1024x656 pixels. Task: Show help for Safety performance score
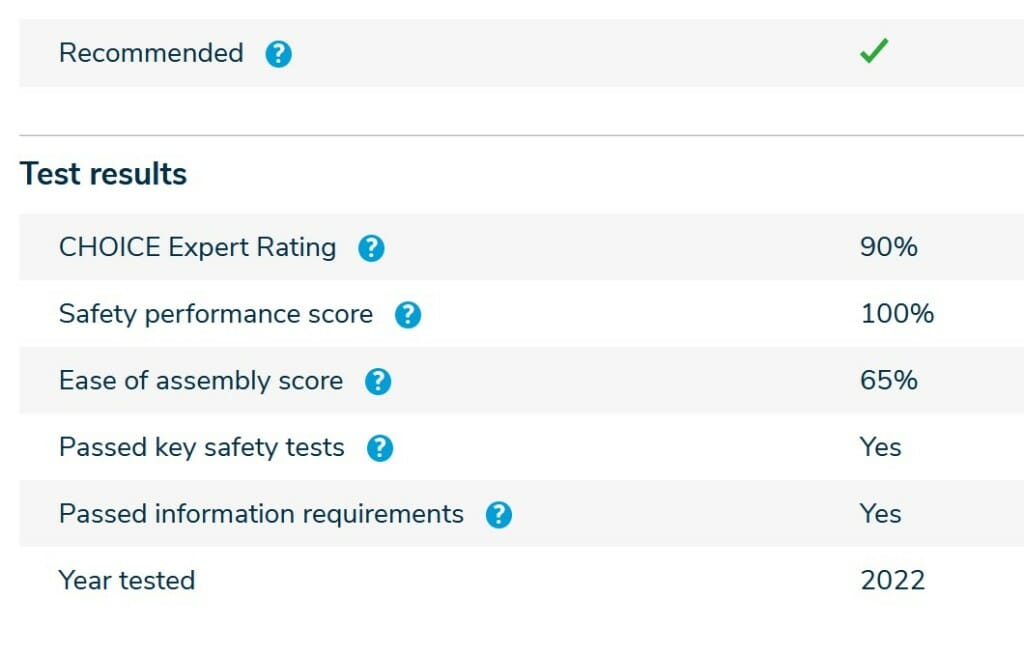coord(408,315)
